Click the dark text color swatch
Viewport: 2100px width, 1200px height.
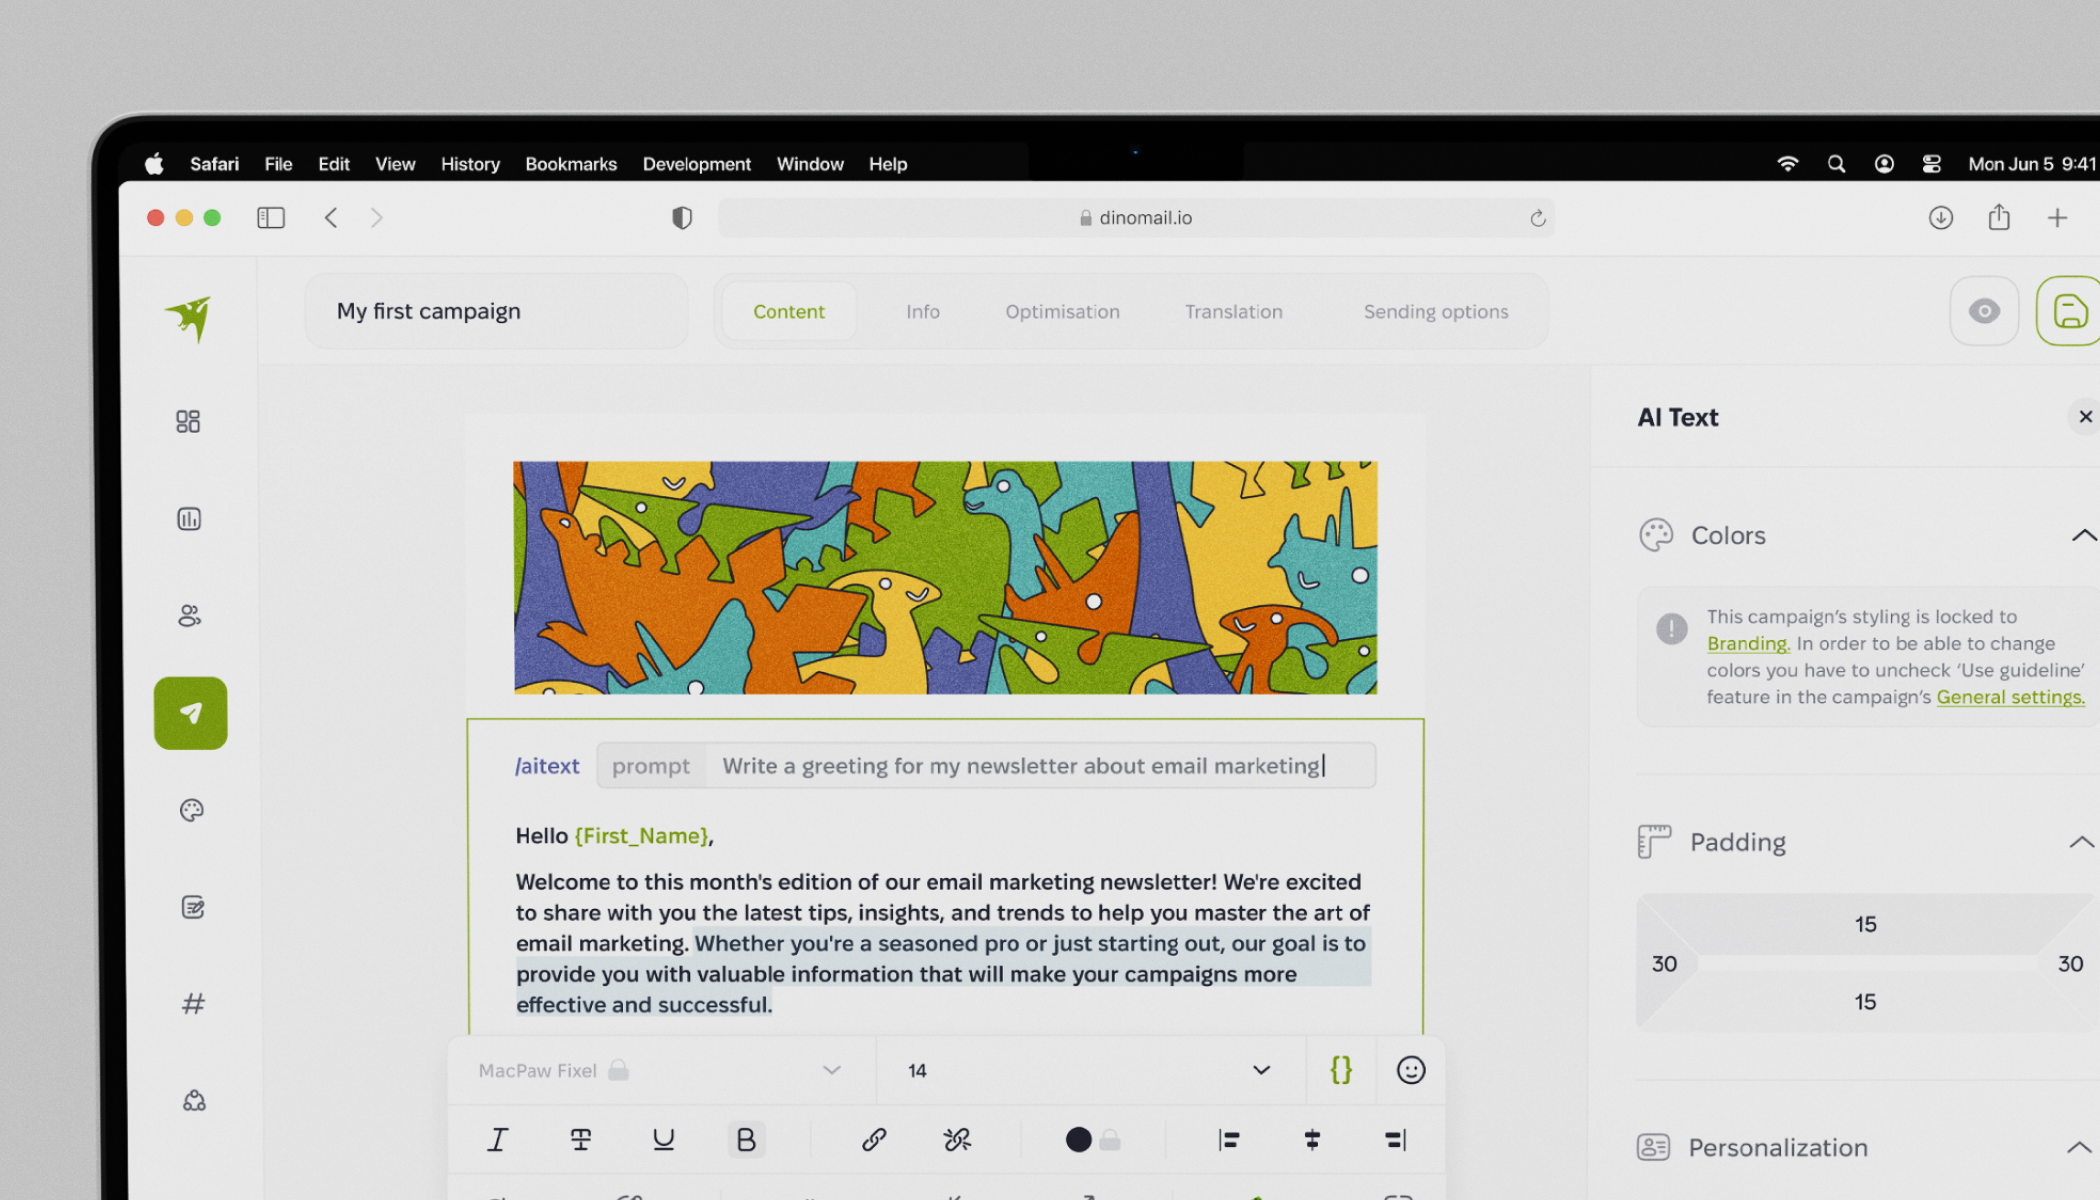tap(1078, 1139)
